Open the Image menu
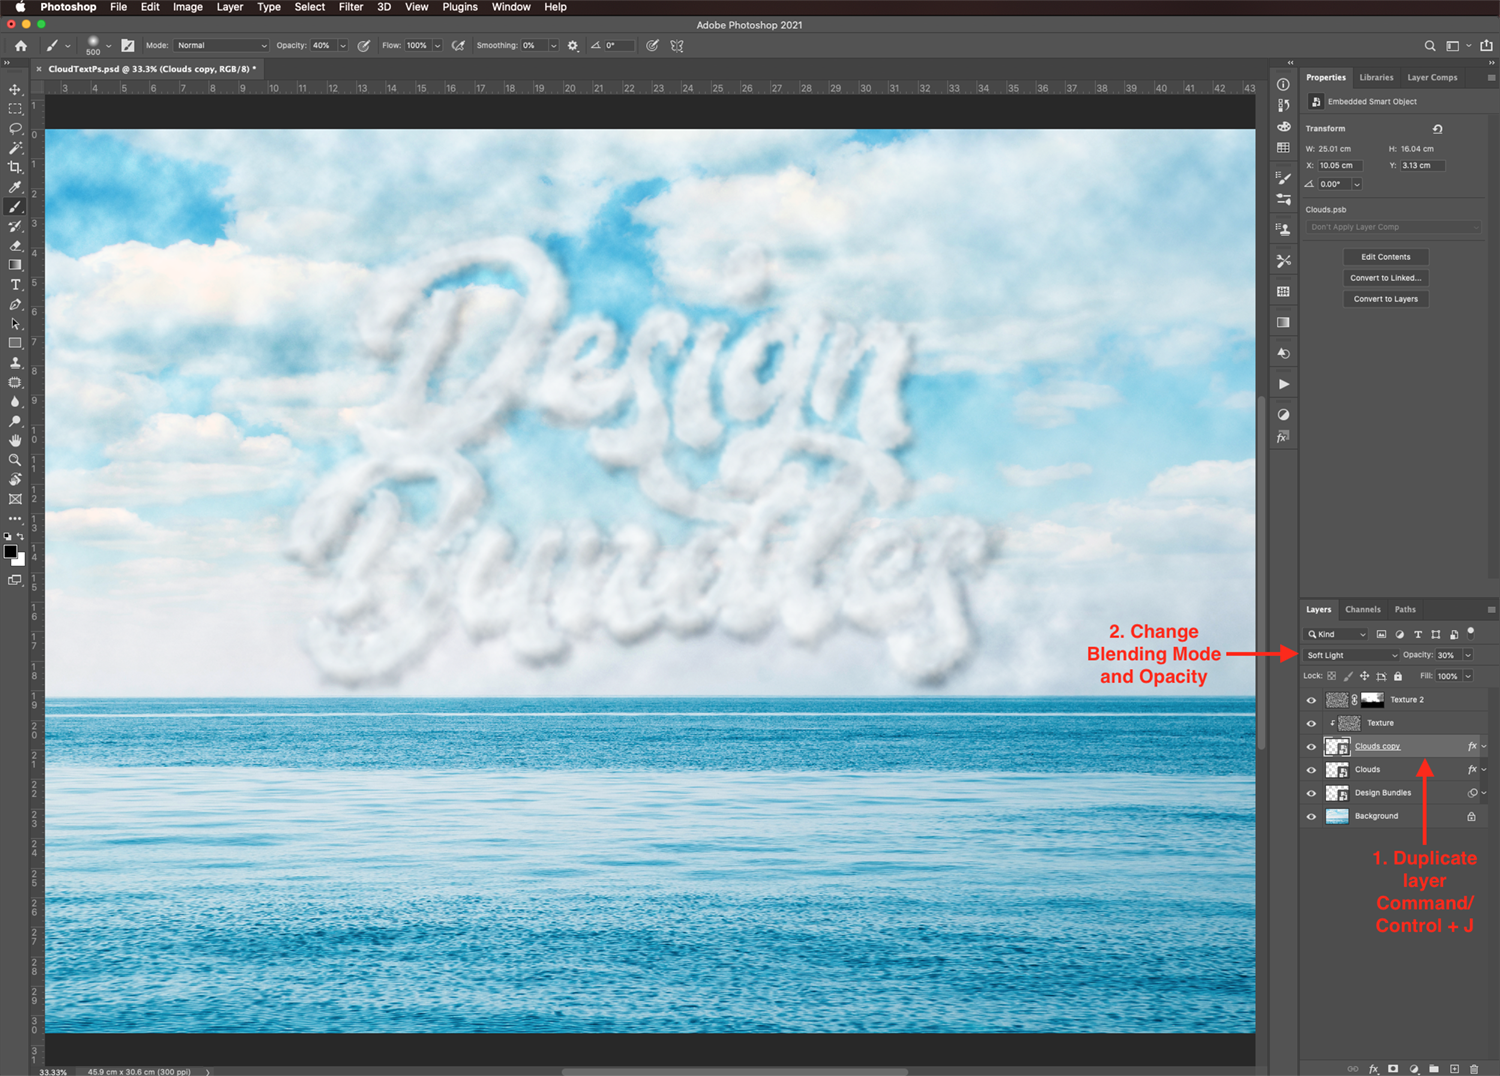The width and height of the screenshot is (1500, 1076). [x=188, y=7]
